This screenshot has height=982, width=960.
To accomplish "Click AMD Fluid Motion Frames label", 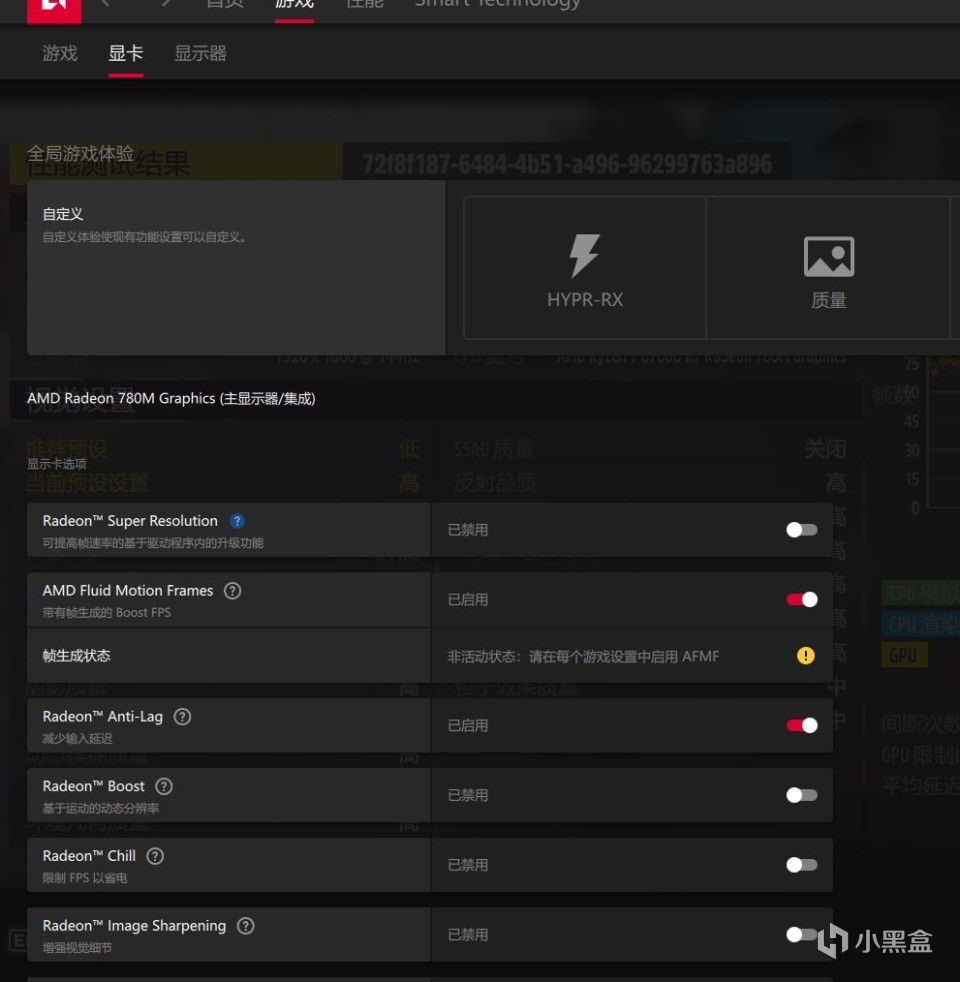I will point(128,591).
